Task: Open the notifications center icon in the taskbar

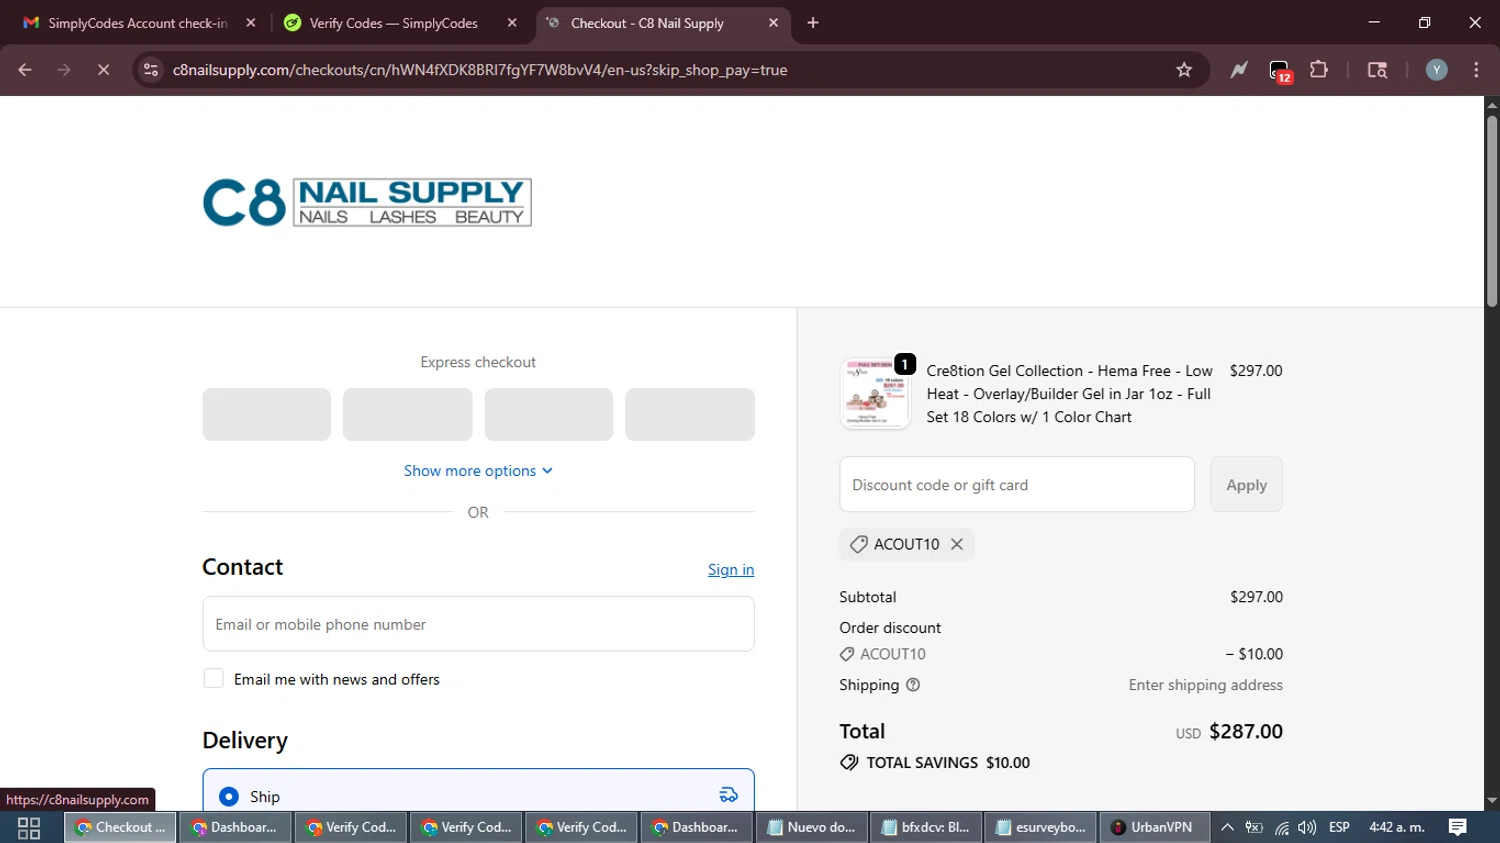Action: (x=1458, y=828)
